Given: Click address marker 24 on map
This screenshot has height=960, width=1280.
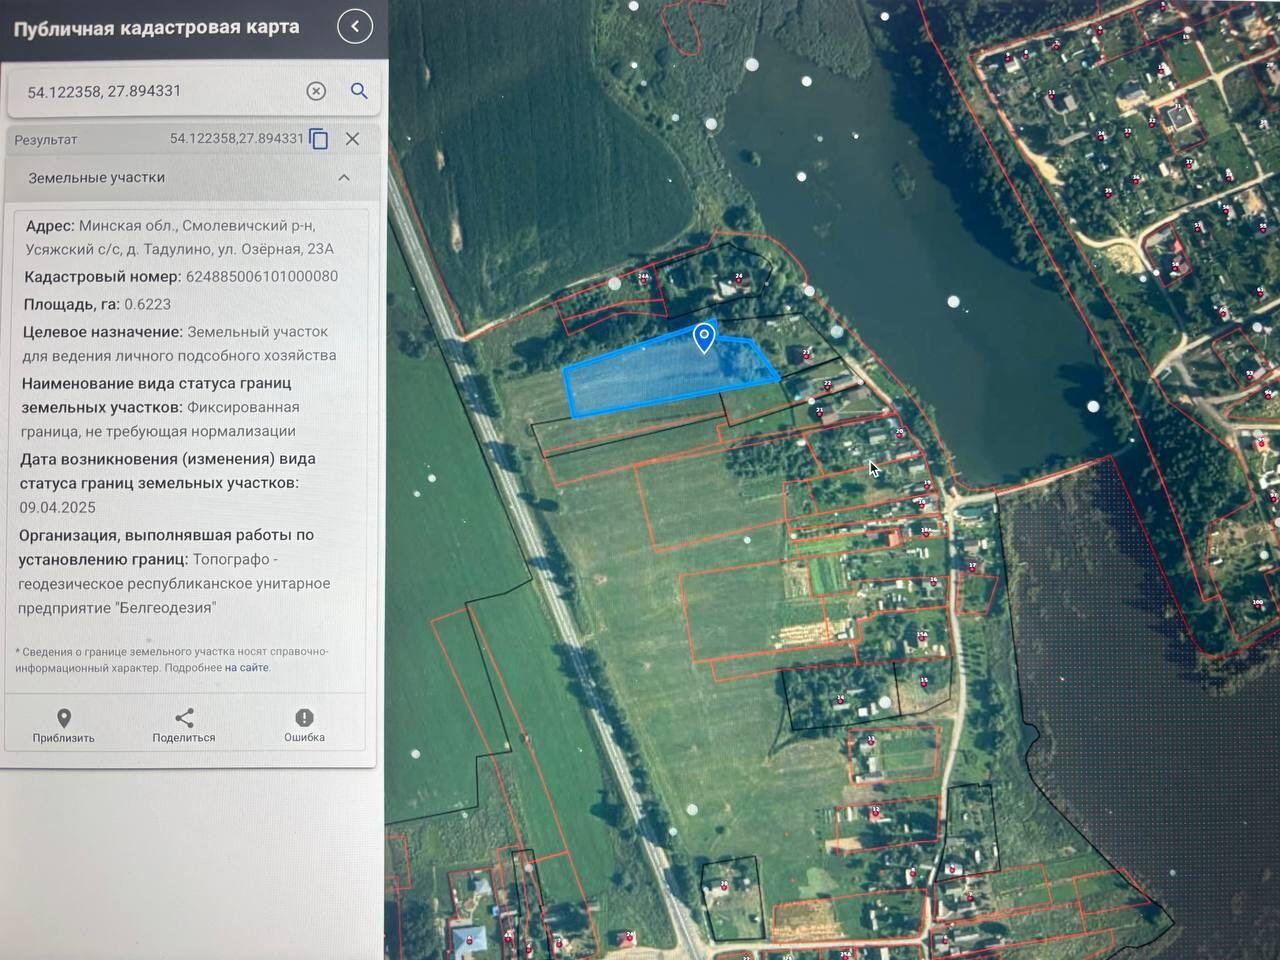Looking at the screenshot, I should (739, 280).
